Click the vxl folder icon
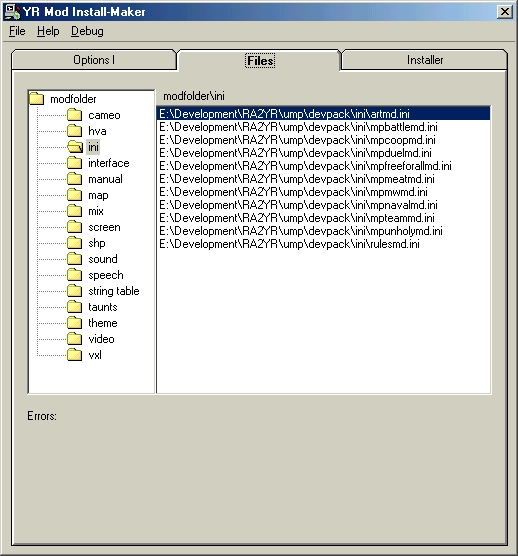This screenshot has height=556, width=518. pyautogui.click(x=74, y=355)
